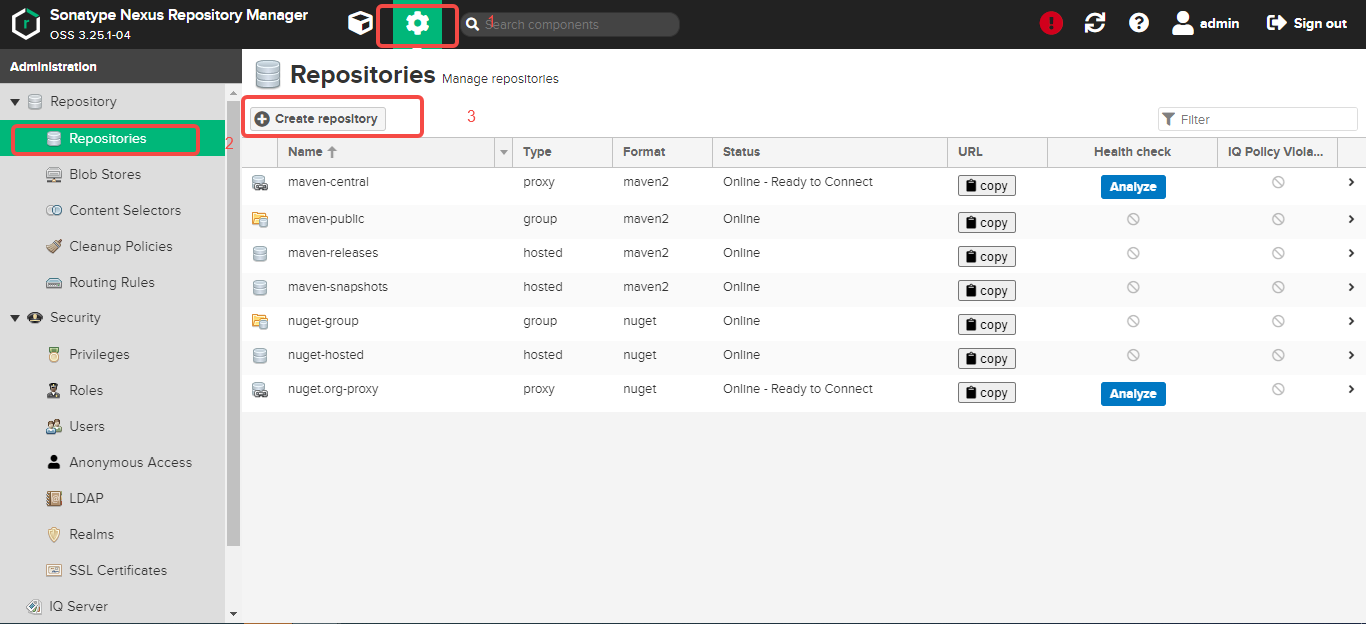Sort by Status column header

pos(829,152)
